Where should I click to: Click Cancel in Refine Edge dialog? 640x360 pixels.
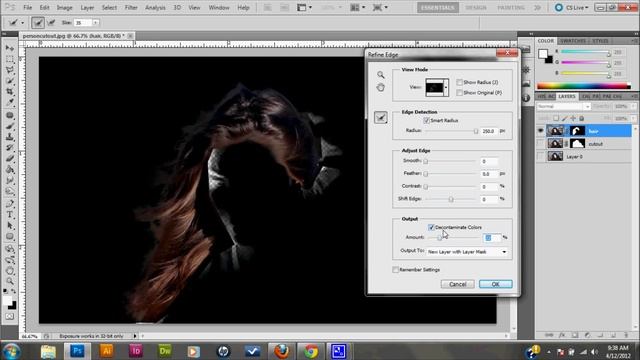458,284
